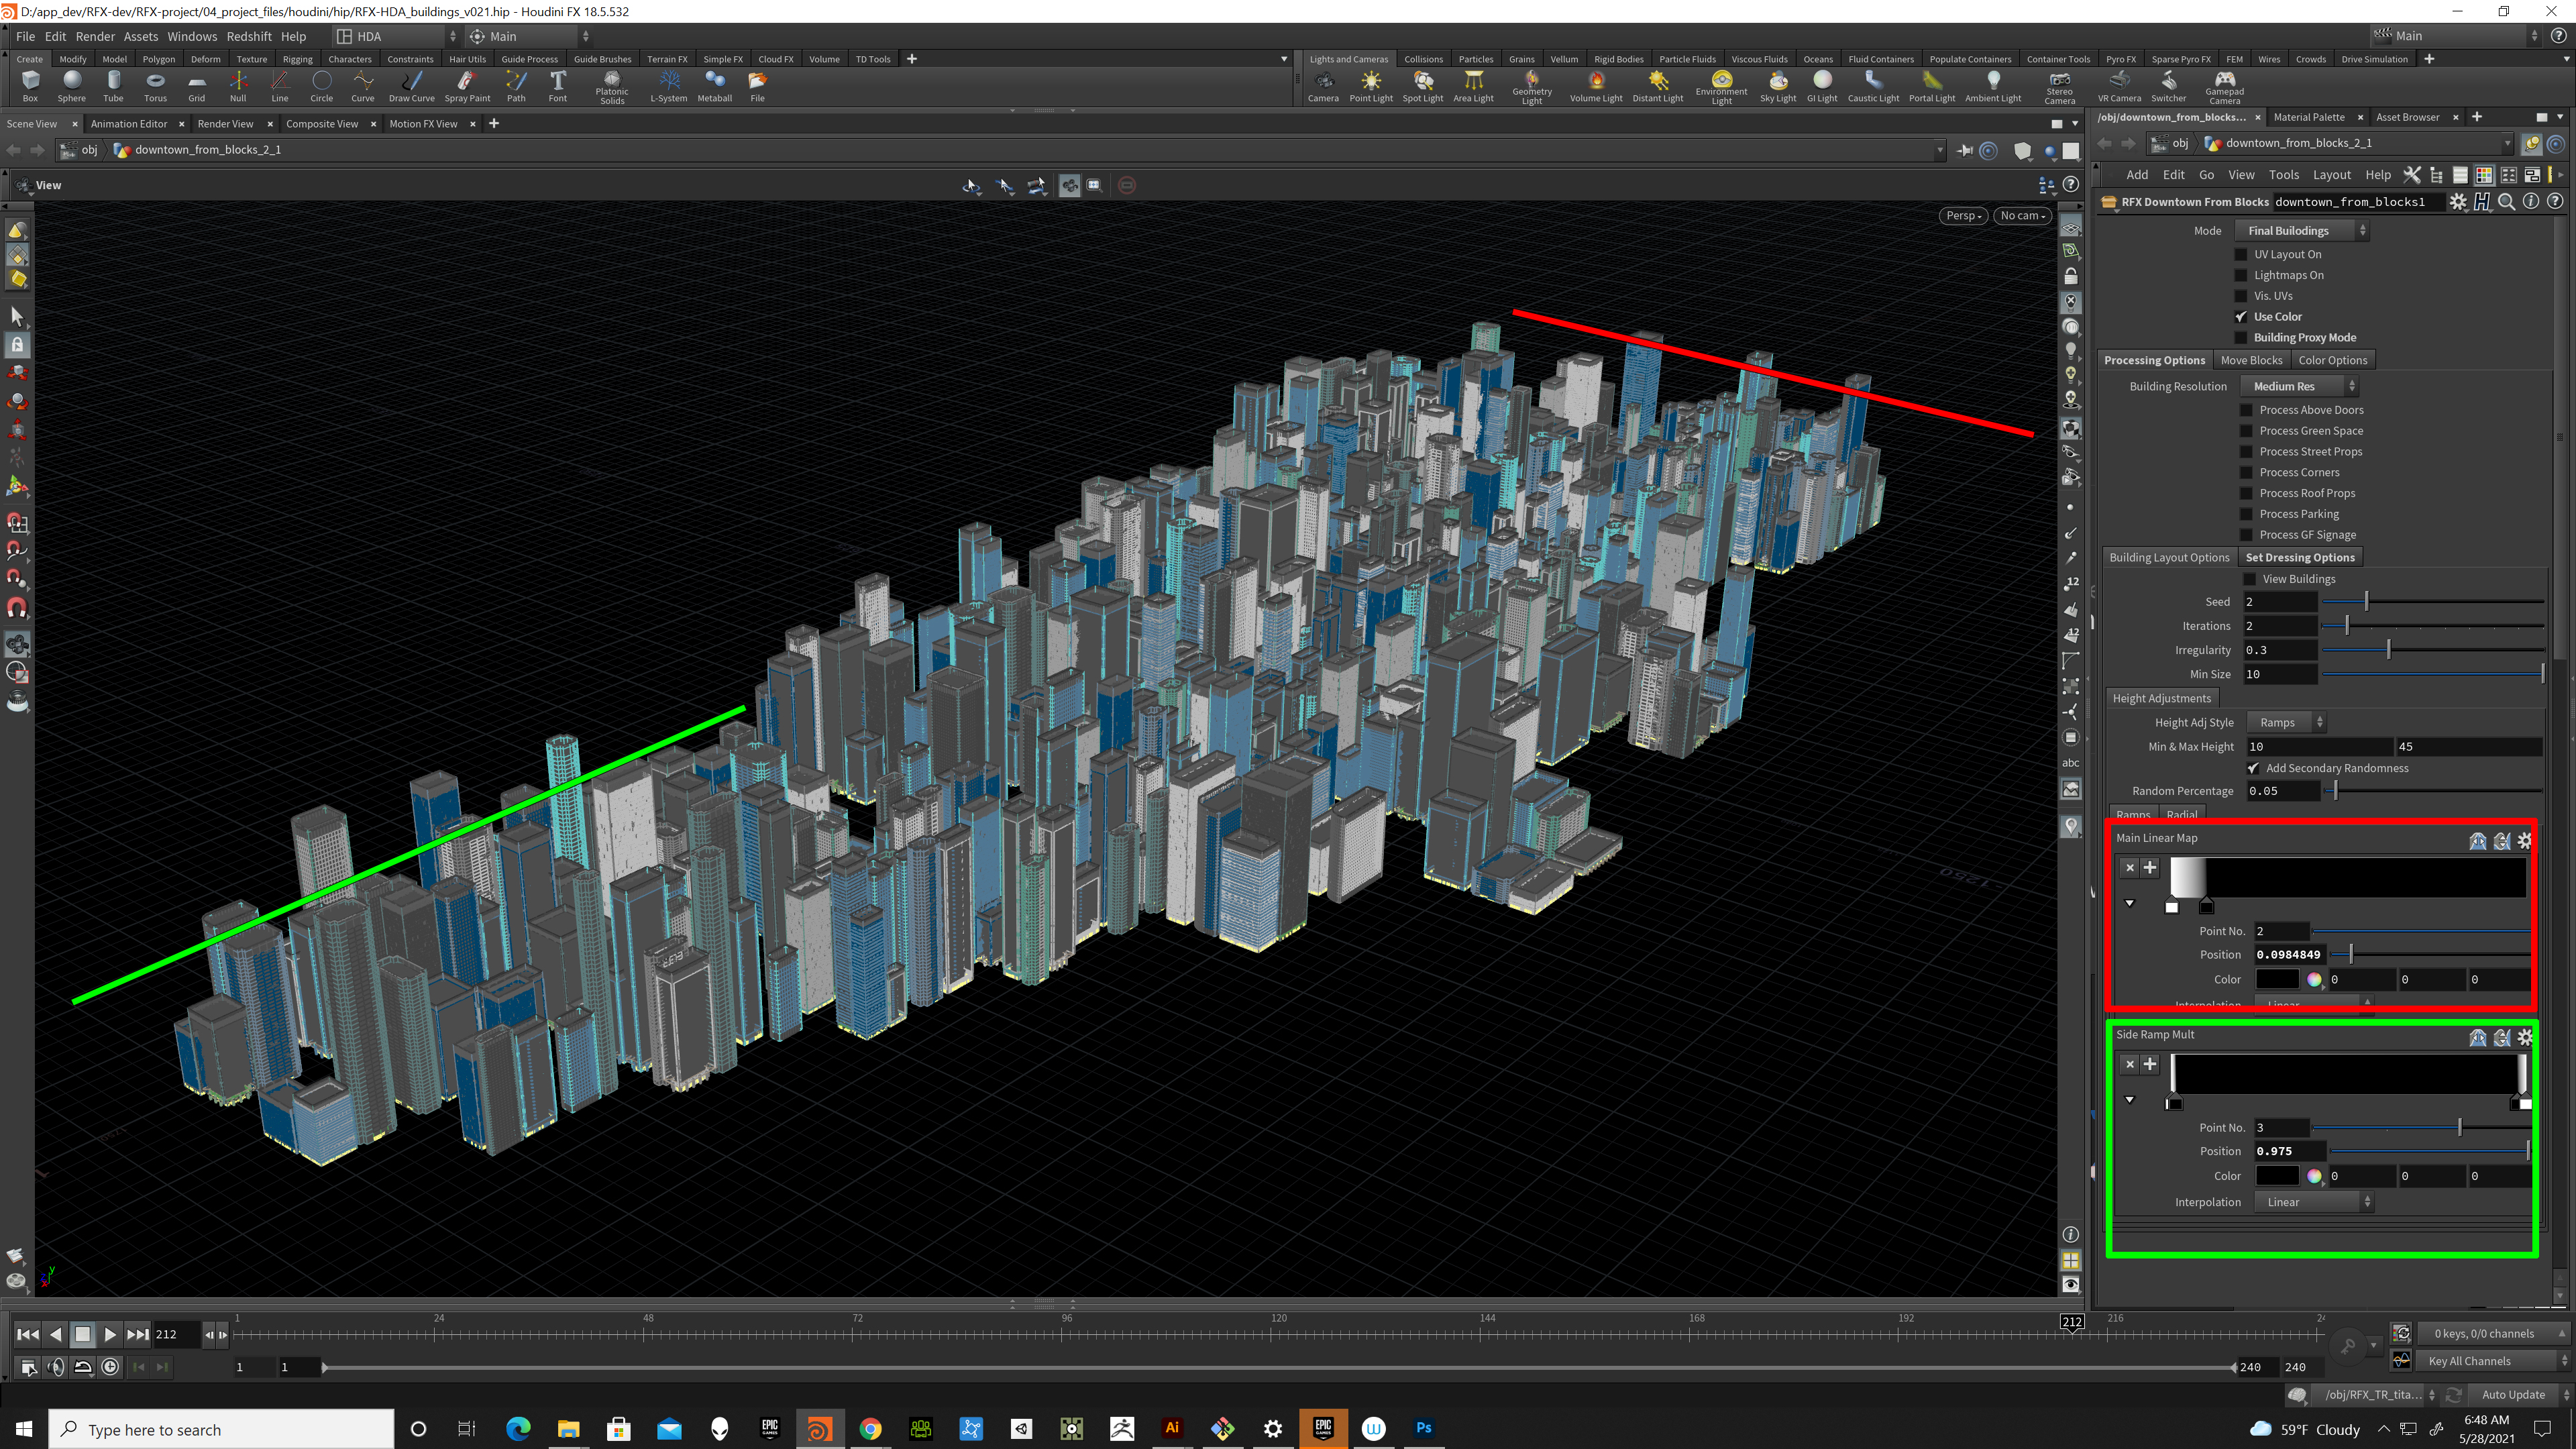Add a Sky Light from the shelf
The height and width of the screenshot is (1449, 2576).
click(x=1778, y=86)
